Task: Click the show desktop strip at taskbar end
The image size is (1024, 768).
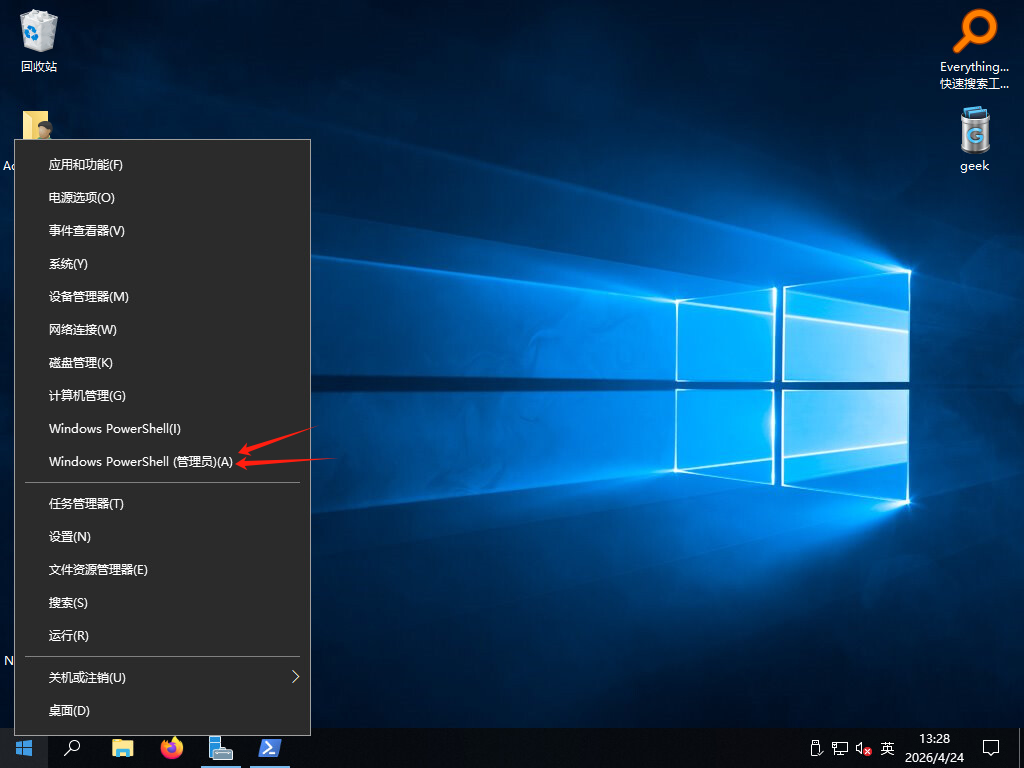Action: 1021,748
